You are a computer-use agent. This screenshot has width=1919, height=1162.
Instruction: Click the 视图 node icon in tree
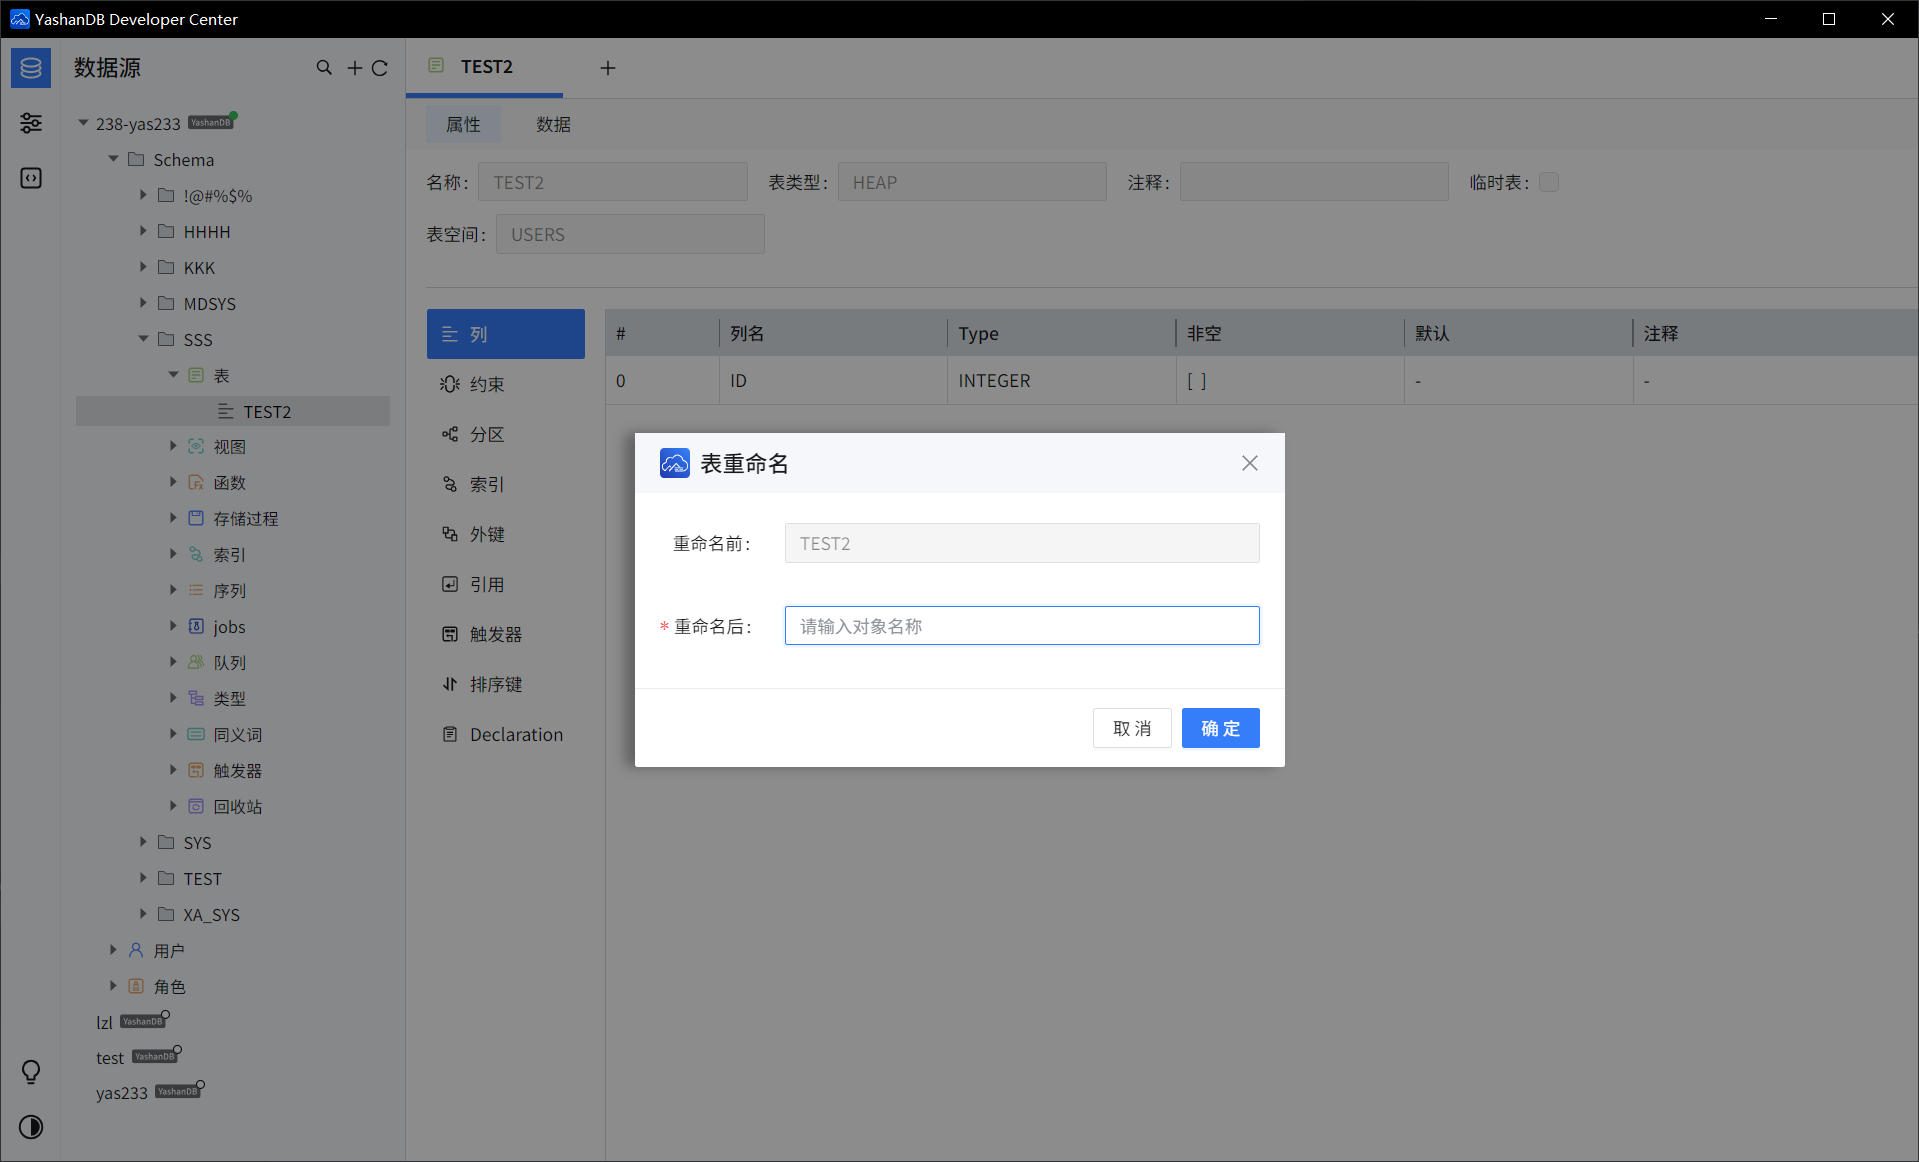[x=196, y=446]
